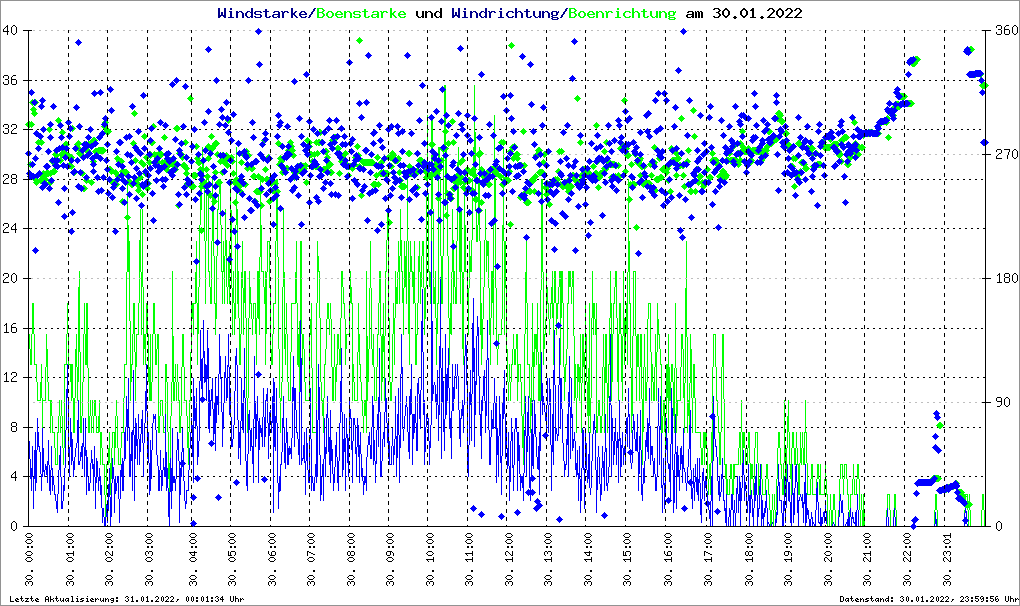Select the green Boenrichtung title label
The image size is (1020, 606).
pos(623,13)
